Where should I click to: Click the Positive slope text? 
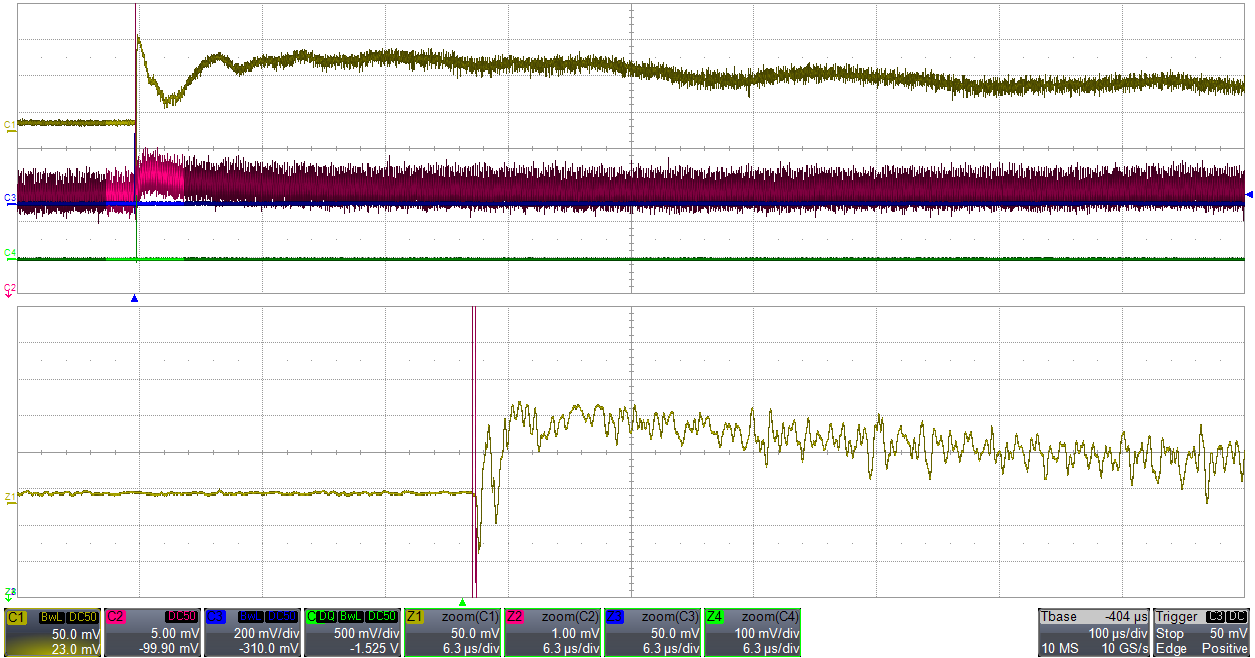tap(1226, 649)
